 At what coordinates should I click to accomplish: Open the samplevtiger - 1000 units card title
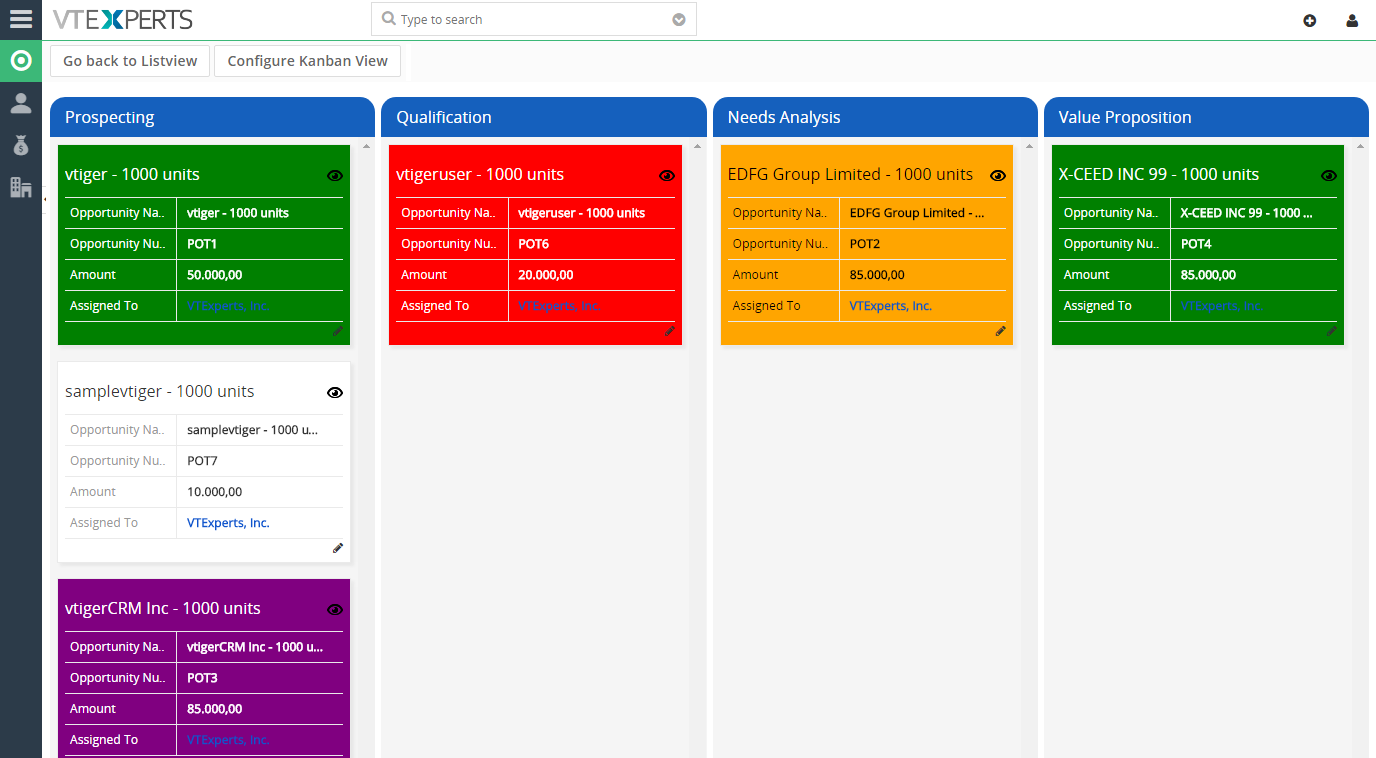(x=160, y=391)
